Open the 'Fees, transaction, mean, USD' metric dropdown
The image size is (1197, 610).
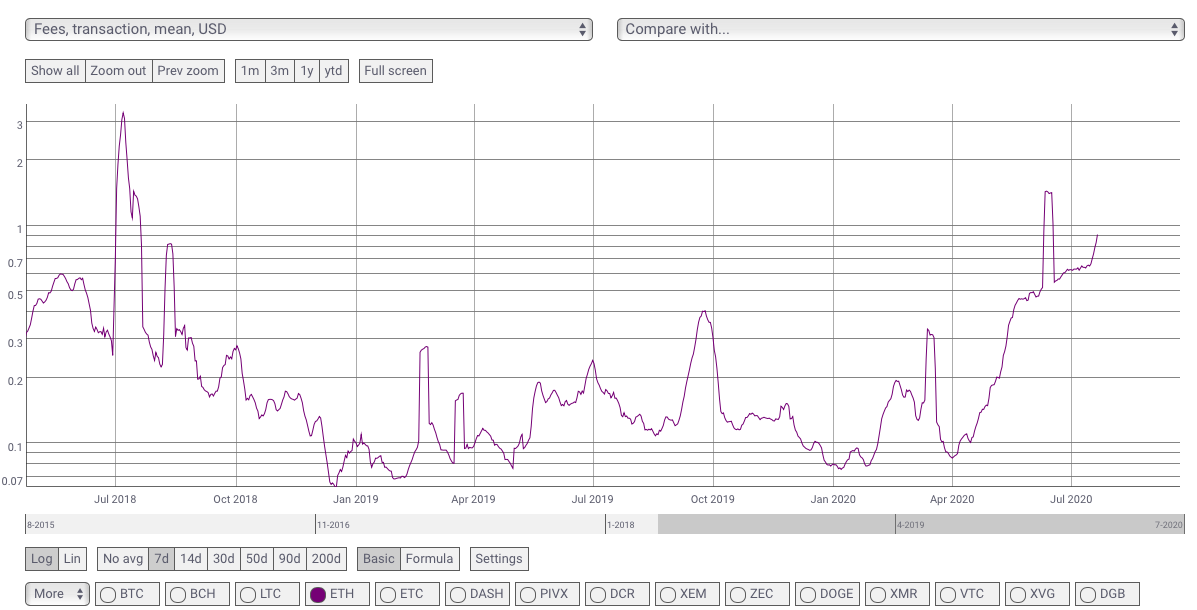[308, 30]
